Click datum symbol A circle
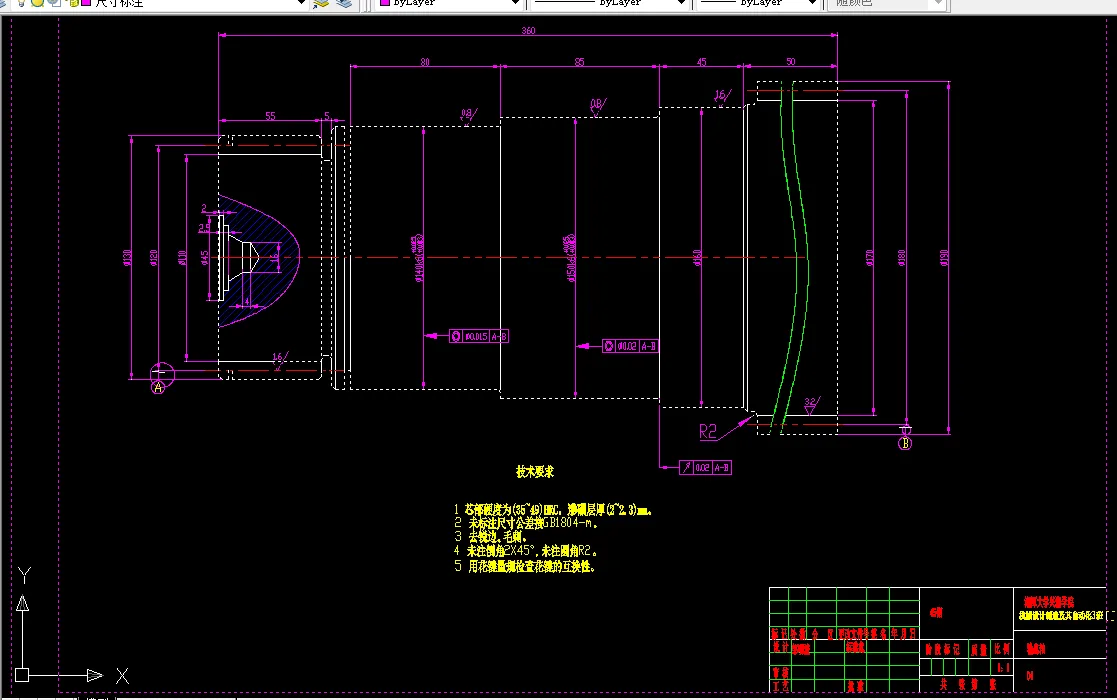The image size is (1117, 700). pyautogui.click(x=158, y=387)
